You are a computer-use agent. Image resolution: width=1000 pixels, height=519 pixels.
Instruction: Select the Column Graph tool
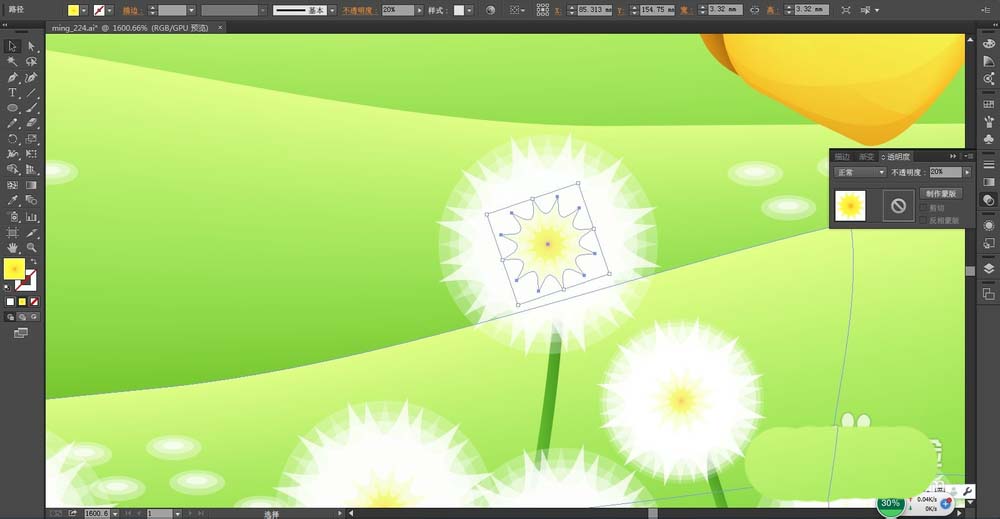[x=31, y=217]
